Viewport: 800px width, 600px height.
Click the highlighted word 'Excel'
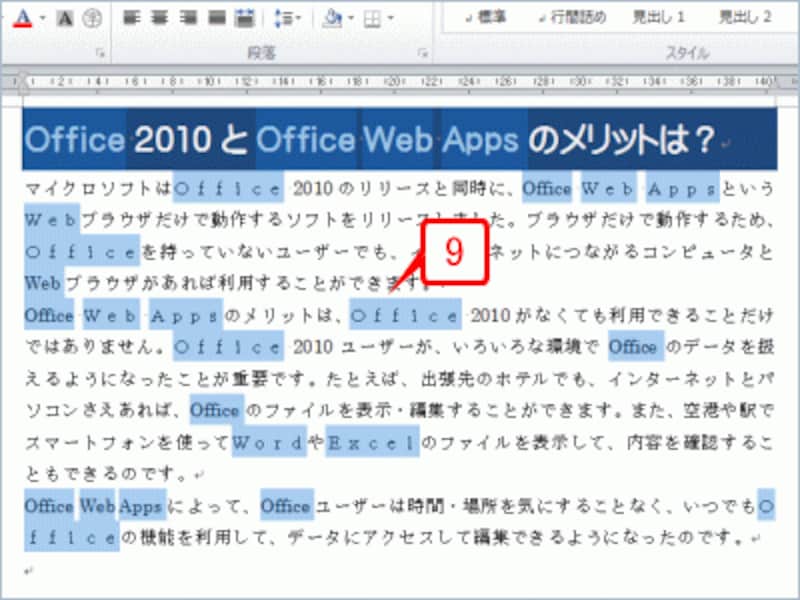pos(371,442)
